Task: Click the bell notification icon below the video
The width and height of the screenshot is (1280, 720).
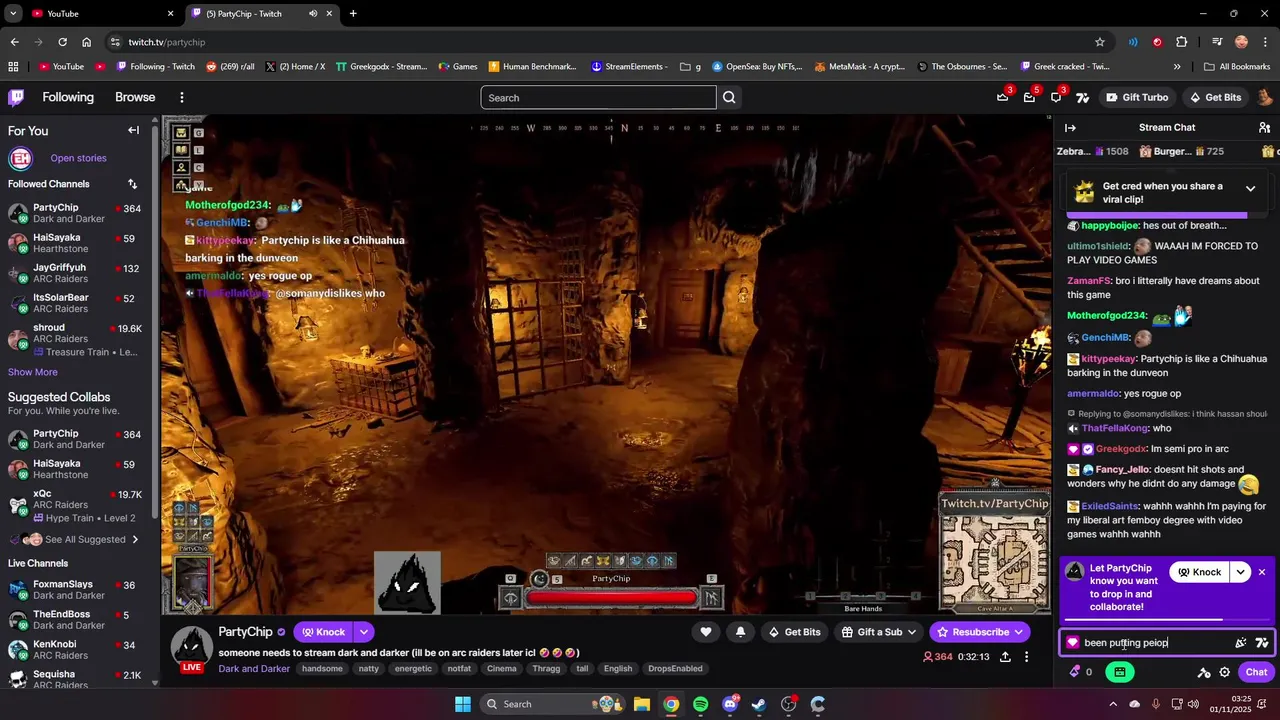Action: click(740, 632)
